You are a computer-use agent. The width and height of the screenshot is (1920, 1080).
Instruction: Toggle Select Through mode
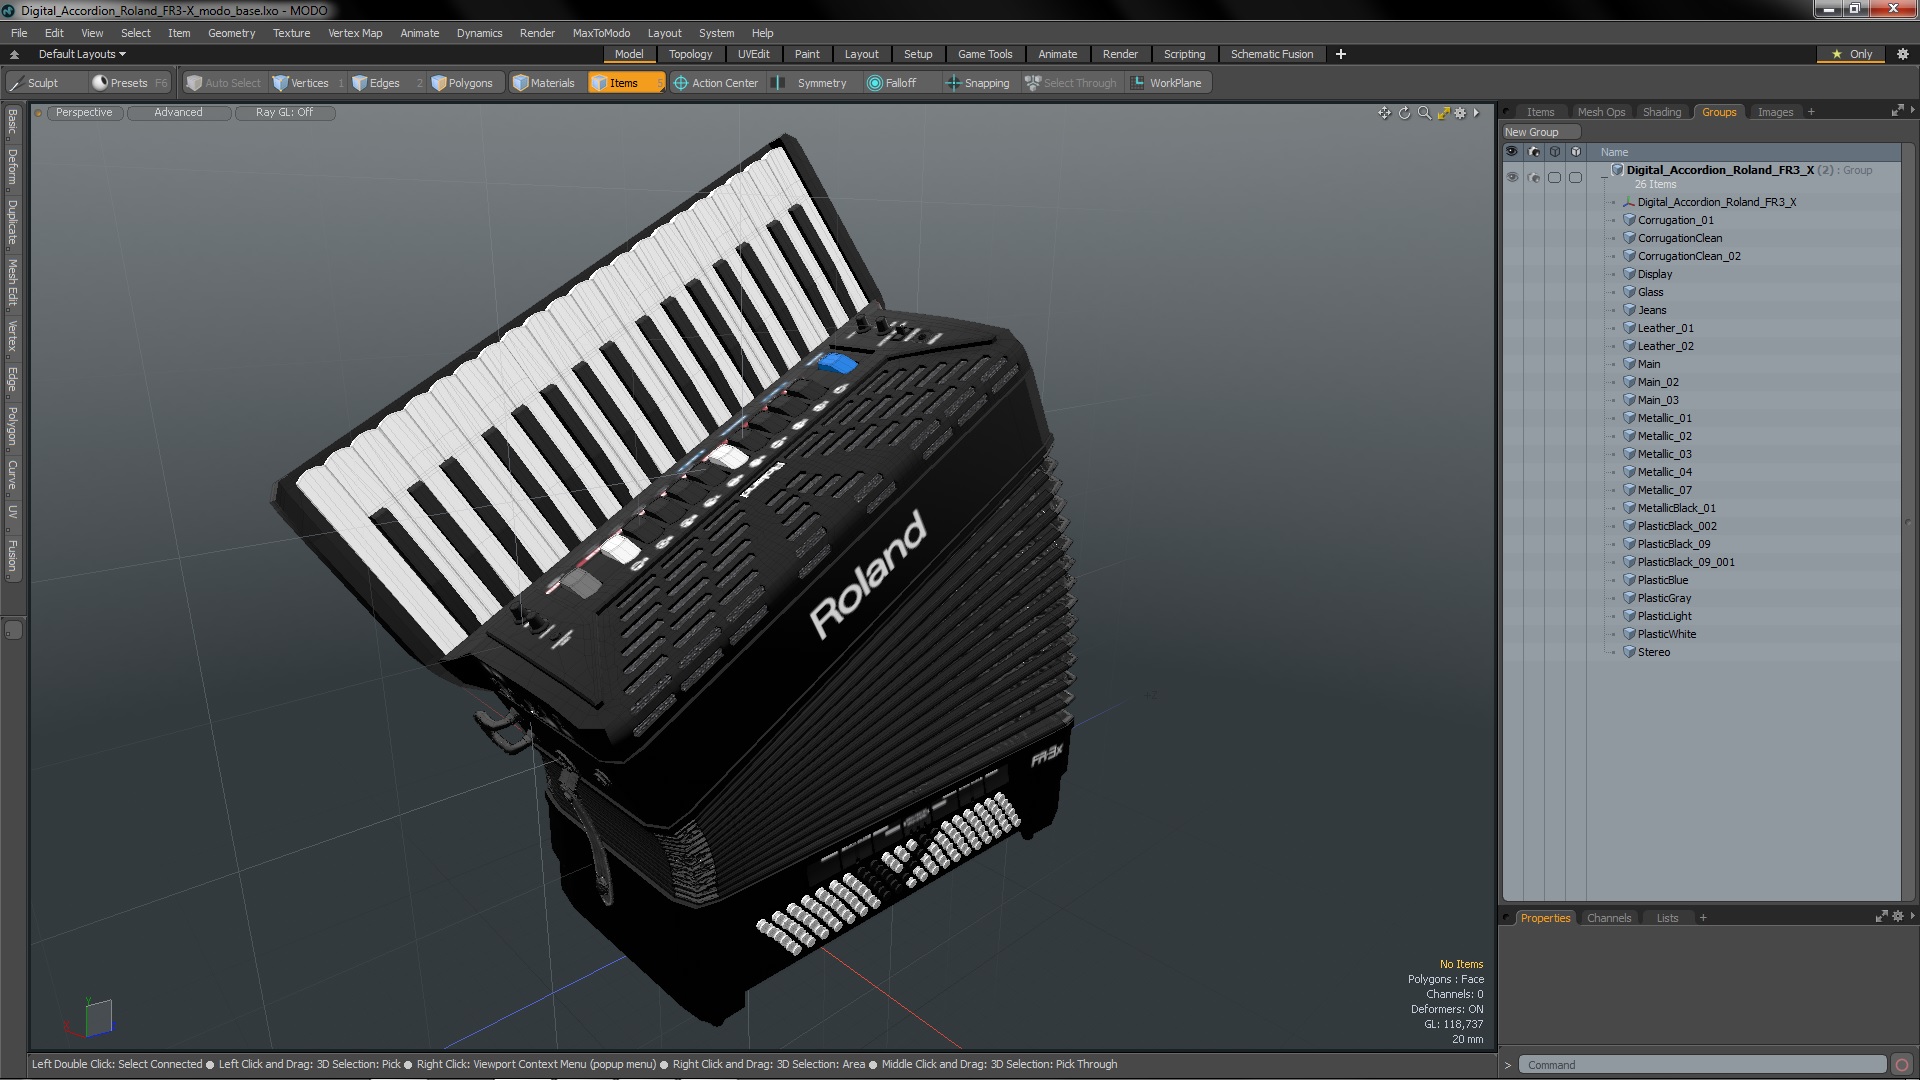point(1071,83)
